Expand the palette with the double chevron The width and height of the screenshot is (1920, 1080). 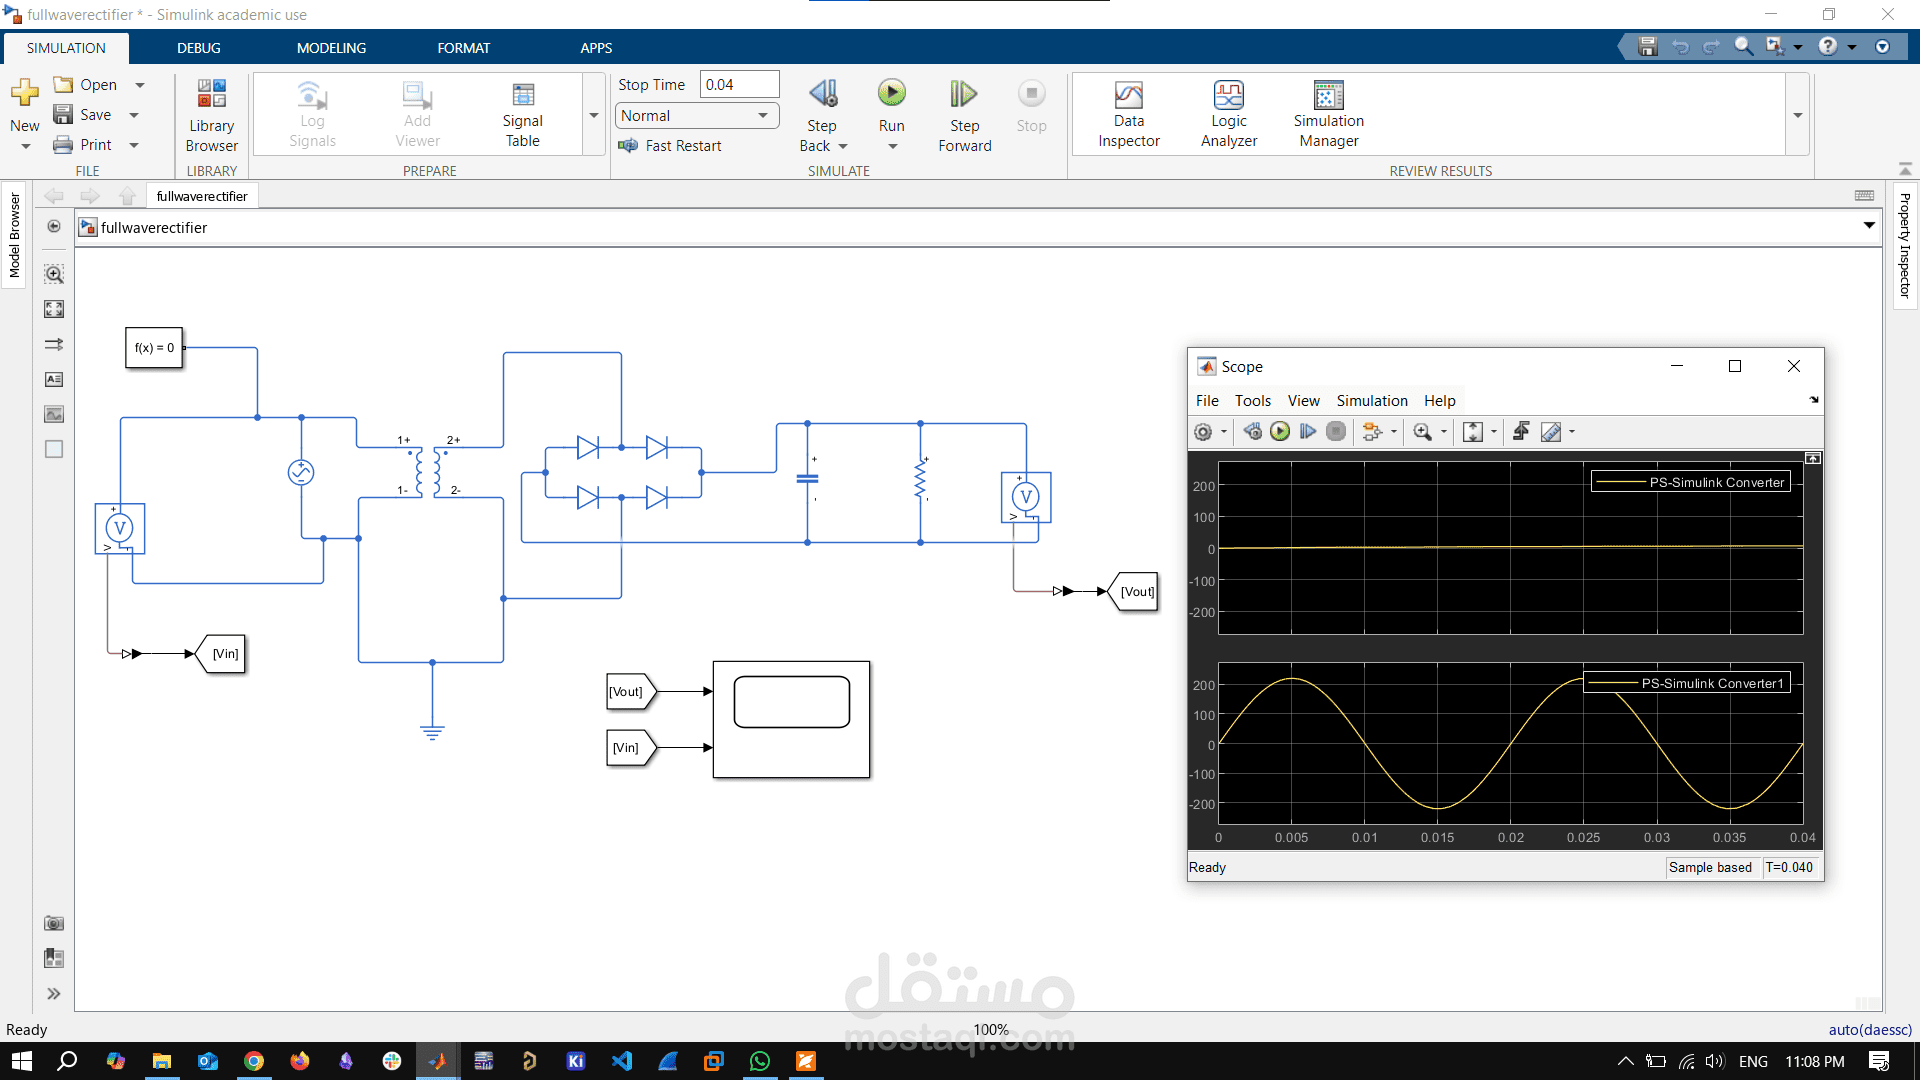click(x=54, y=993)
